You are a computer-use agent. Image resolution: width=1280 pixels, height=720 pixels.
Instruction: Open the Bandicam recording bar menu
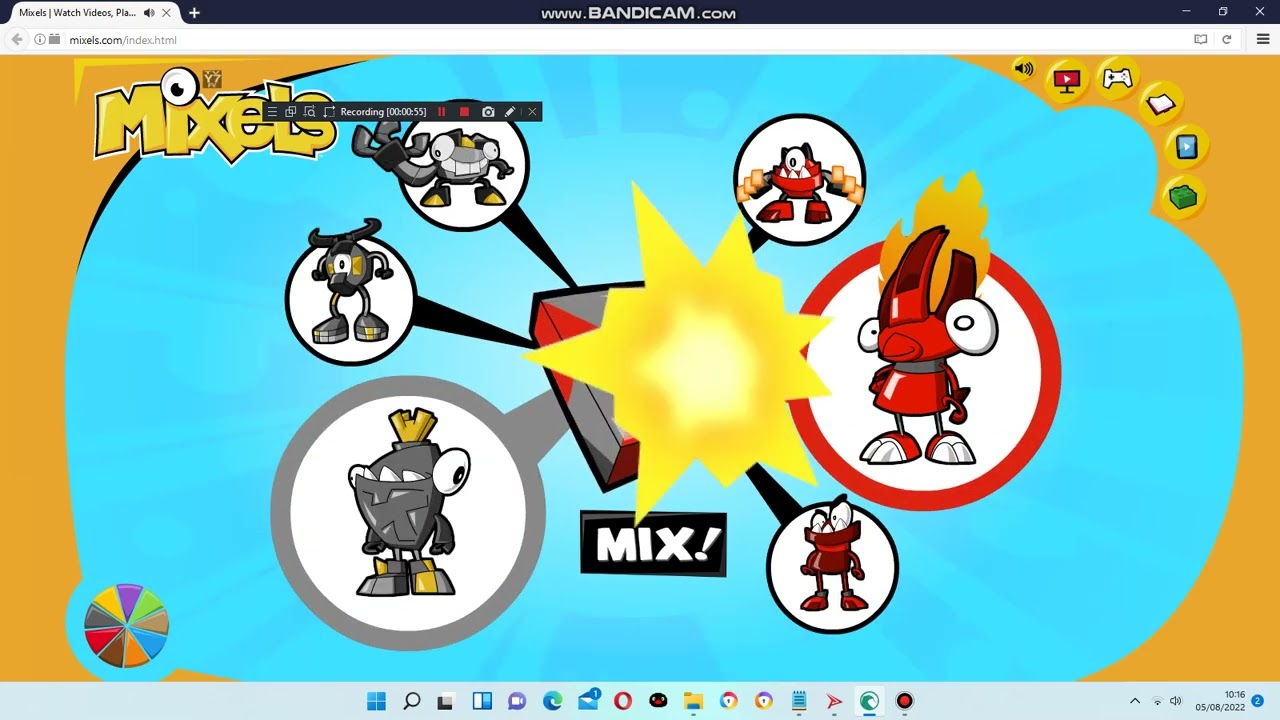pyautogui.click(x=272, y=112)
